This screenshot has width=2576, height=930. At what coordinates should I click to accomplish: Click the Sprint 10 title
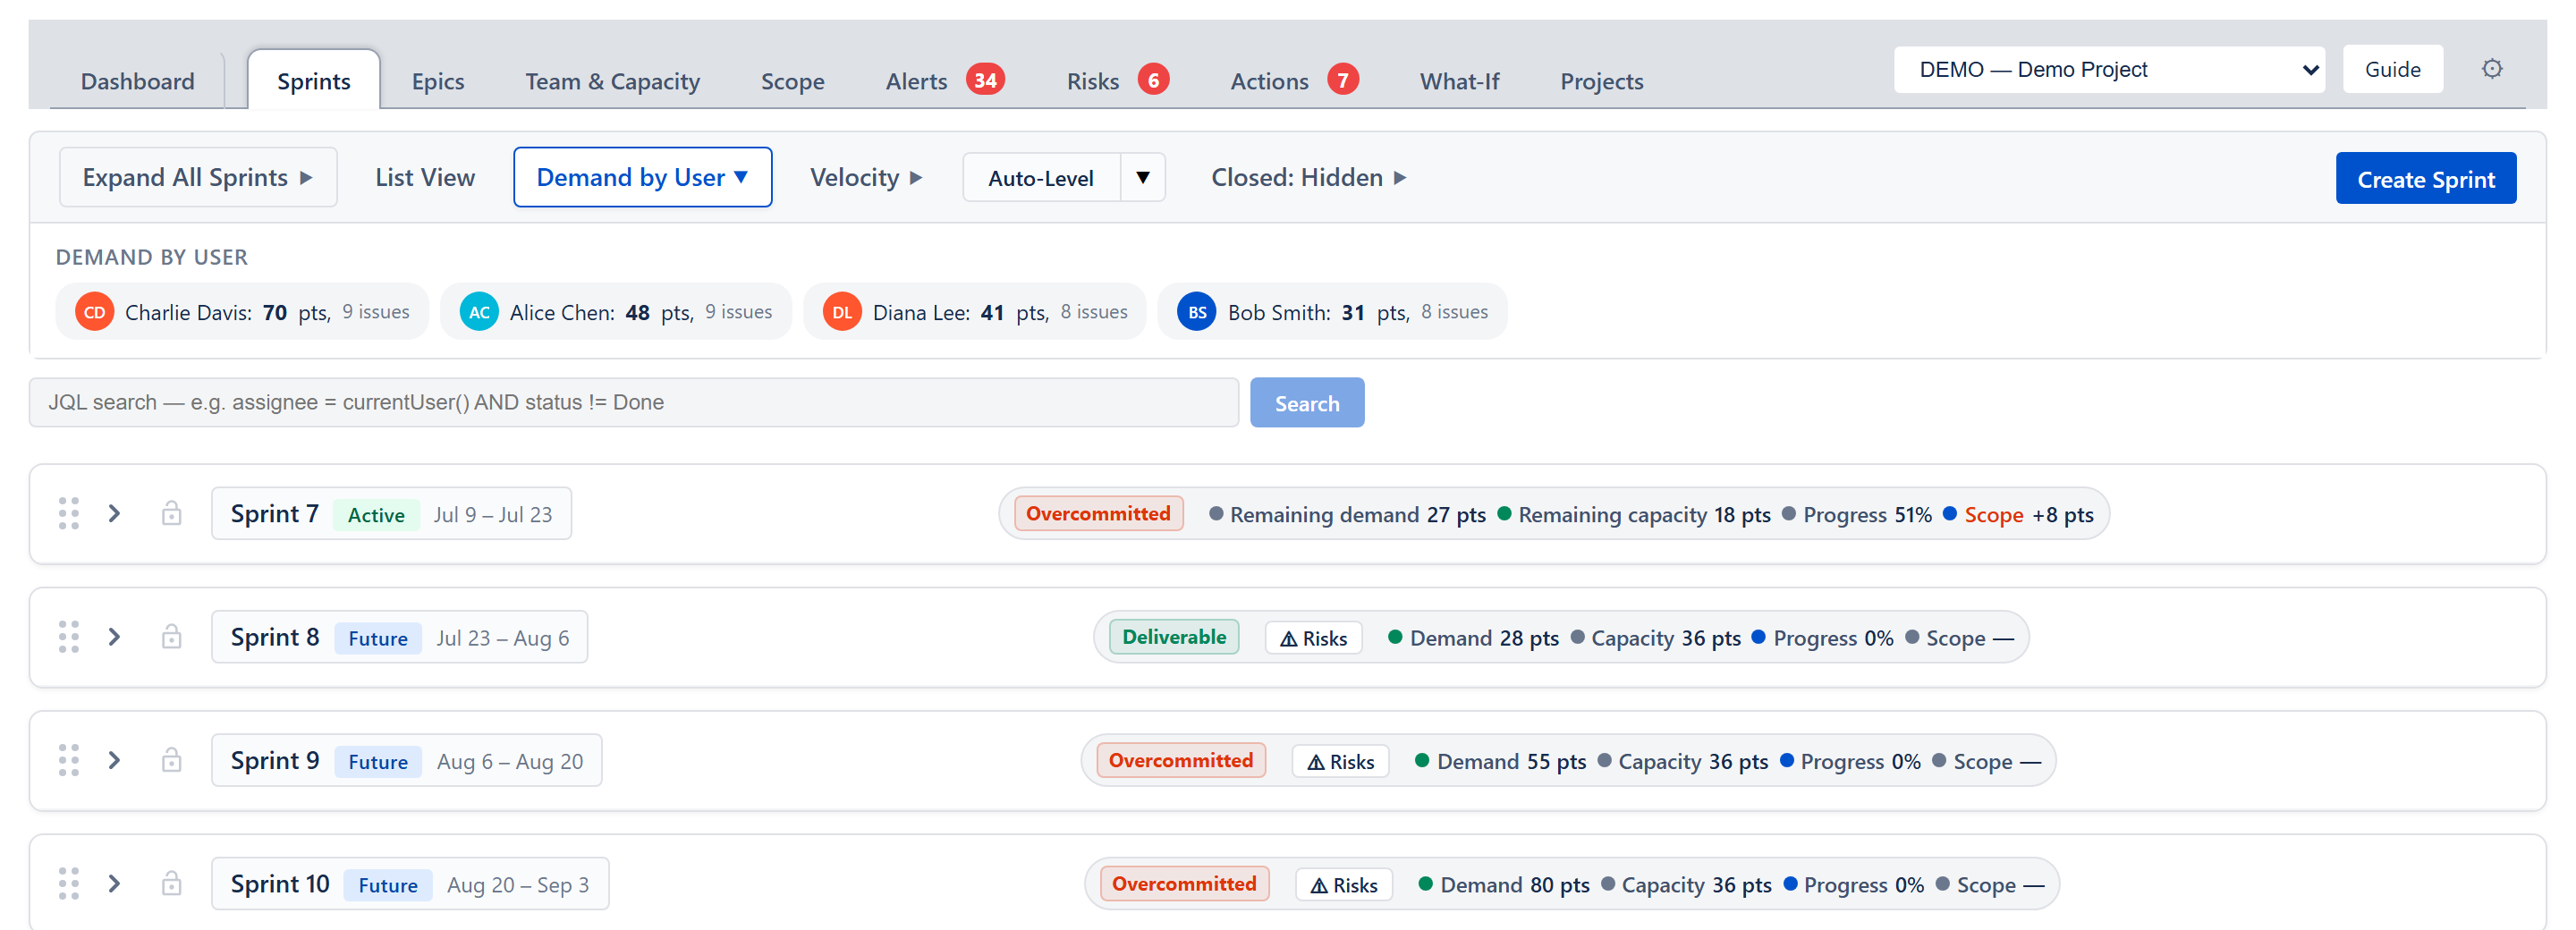[280, 885]
